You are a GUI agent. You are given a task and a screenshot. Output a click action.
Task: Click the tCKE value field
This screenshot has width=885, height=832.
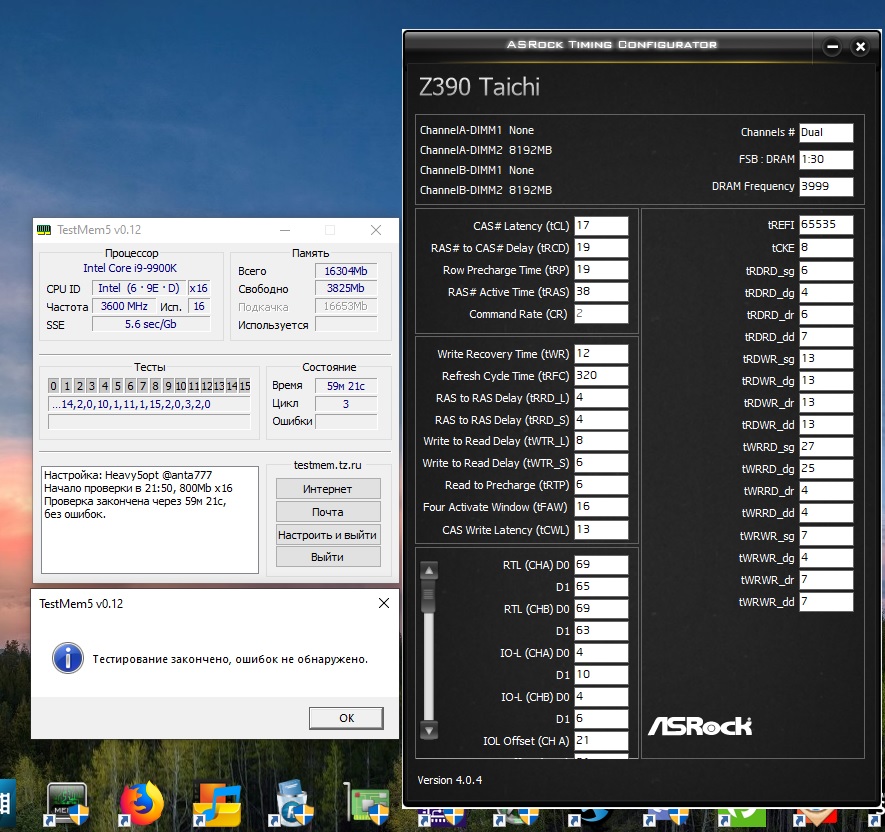(x=826, y=248)
